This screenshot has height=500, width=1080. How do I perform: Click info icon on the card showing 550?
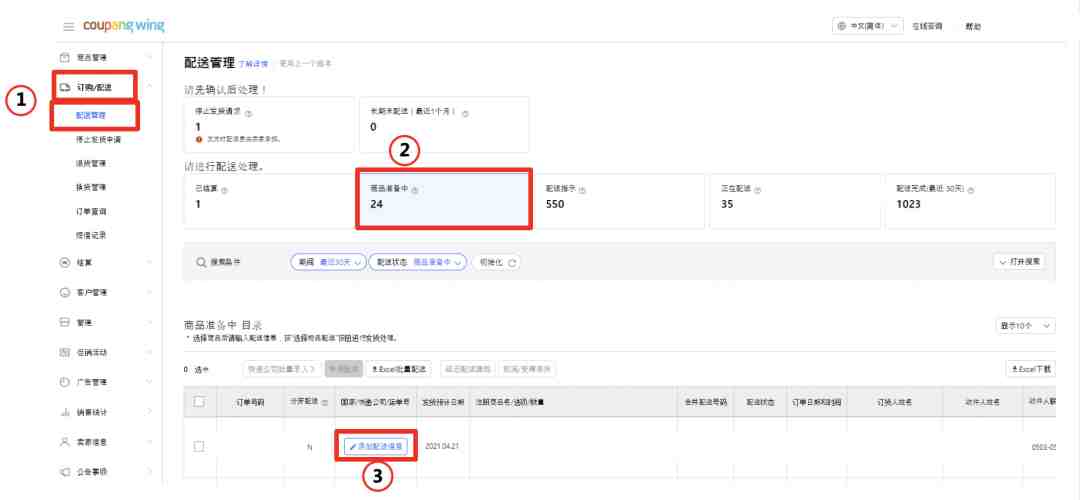[x=582, y=189]
